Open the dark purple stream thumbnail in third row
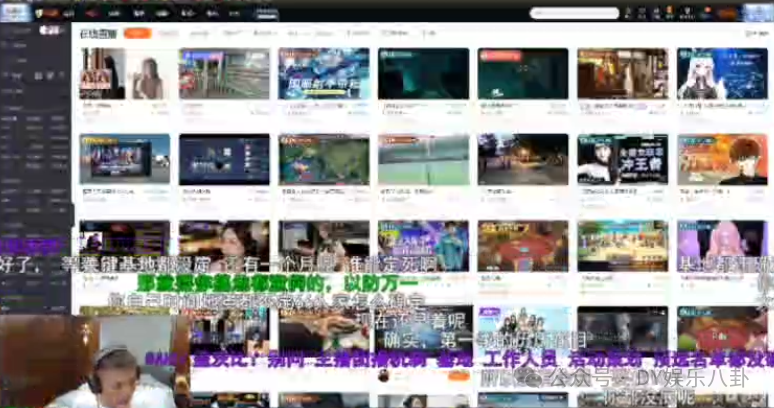Image resolution: width=774 pixels, height=408 pixels. coord(125,246)
